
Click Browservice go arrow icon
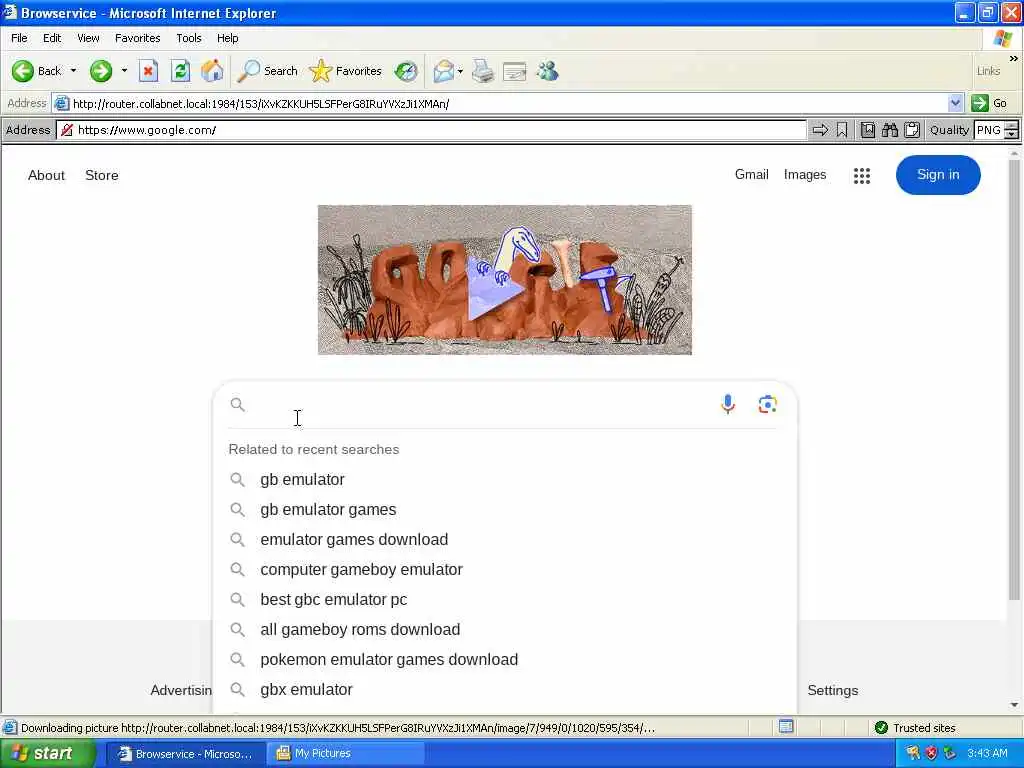click(x=820, y=130)
